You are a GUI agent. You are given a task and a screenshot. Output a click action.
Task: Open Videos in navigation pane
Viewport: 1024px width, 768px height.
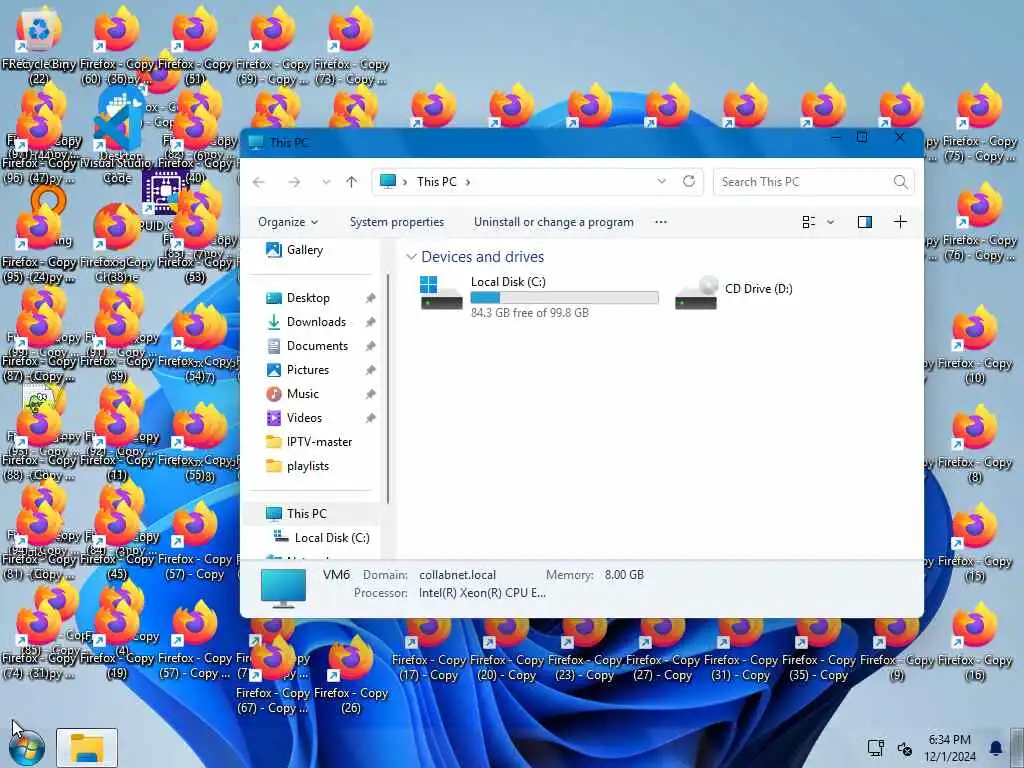point(304,418)
